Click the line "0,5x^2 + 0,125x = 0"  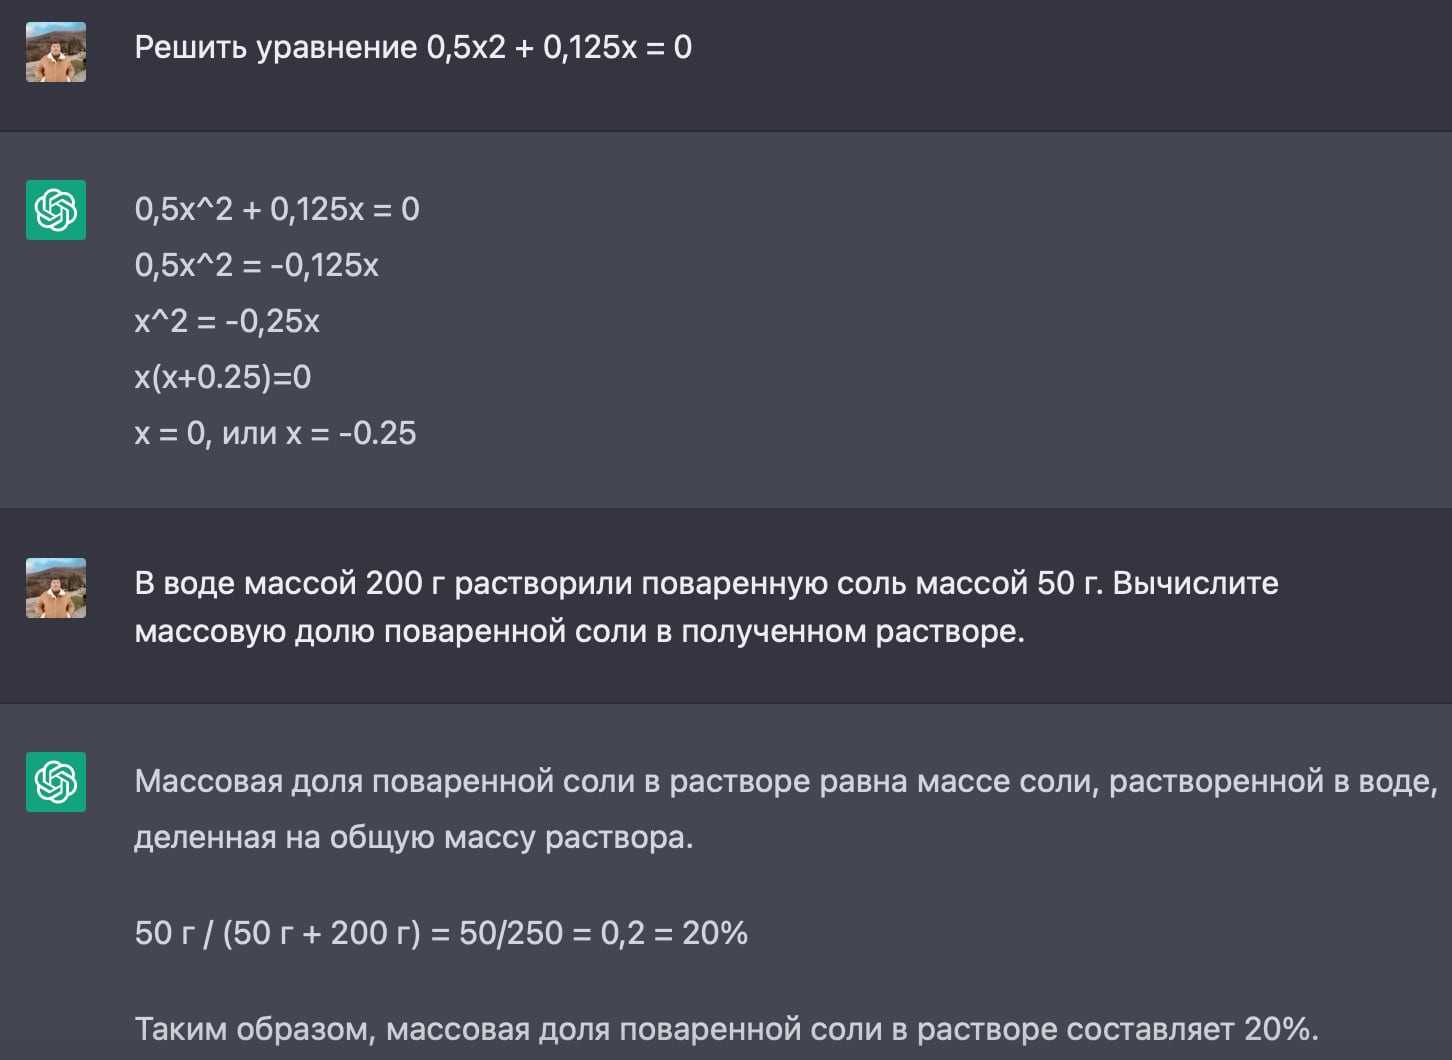(277, 209)
